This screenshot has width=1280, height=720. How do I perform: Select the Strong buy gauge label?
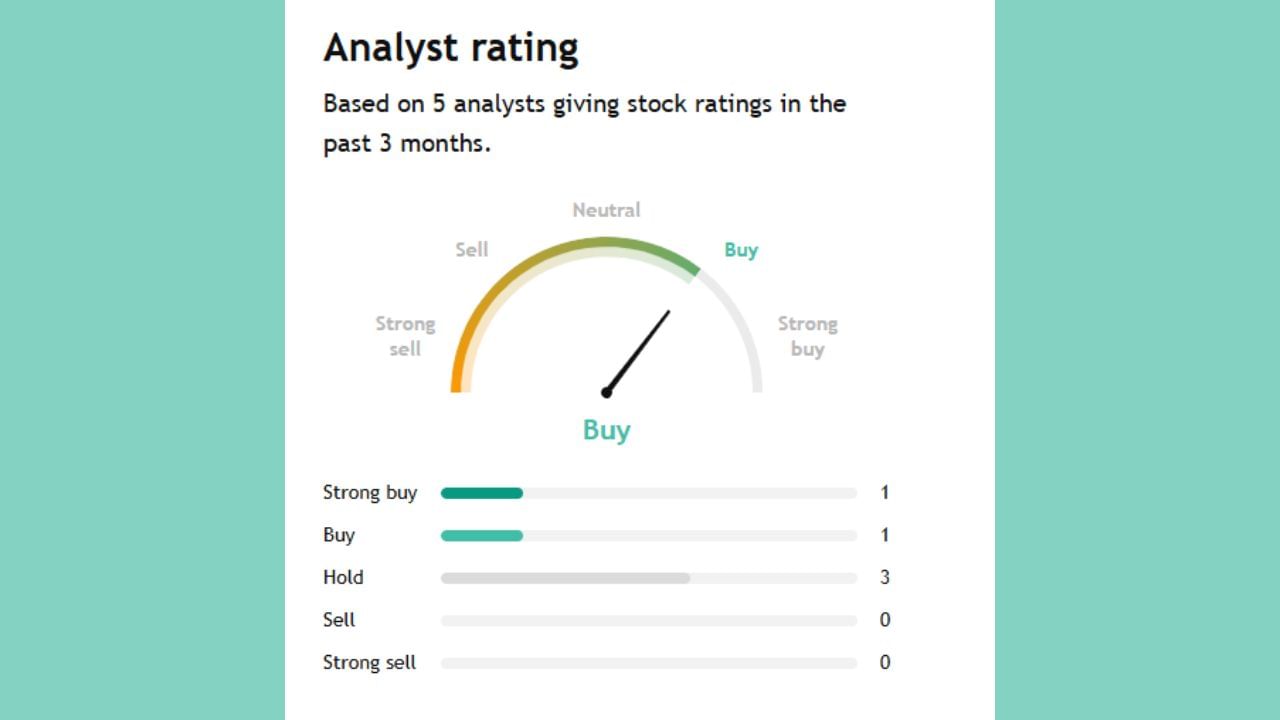tap(807, 336)
